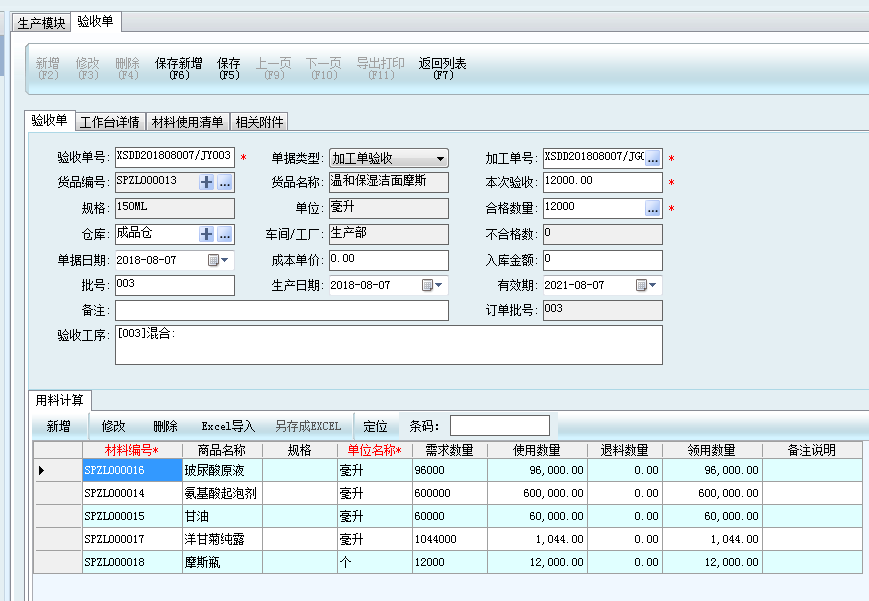Image resolution: width=869 pixels, height=601 pixels.
Task: Click the 96,000.00 领用数量 cell
Action: pyautogui.click(x=712, y=470)
